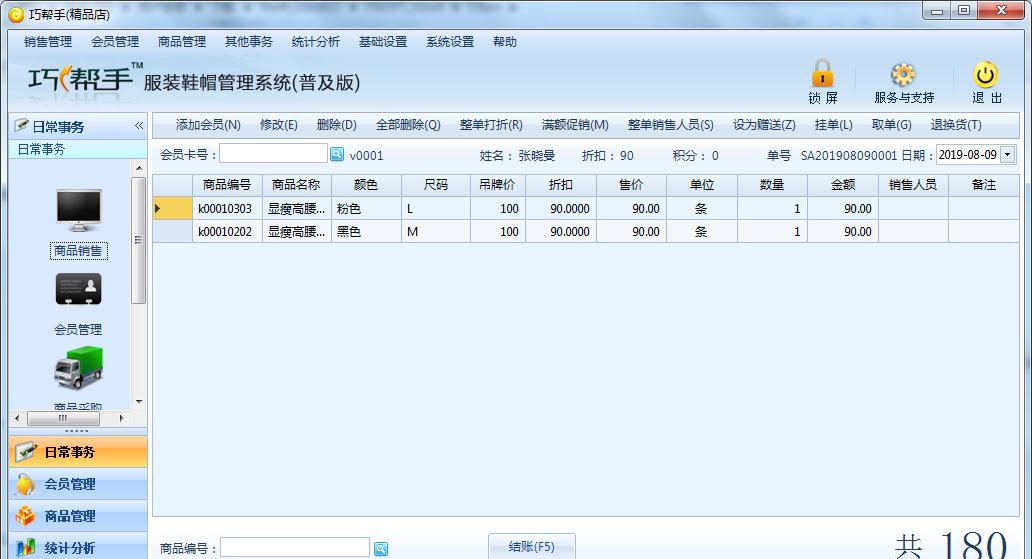Click the 统计分析 chart icon
This screenshot has width=1032, height=559.
pos(25,547)
